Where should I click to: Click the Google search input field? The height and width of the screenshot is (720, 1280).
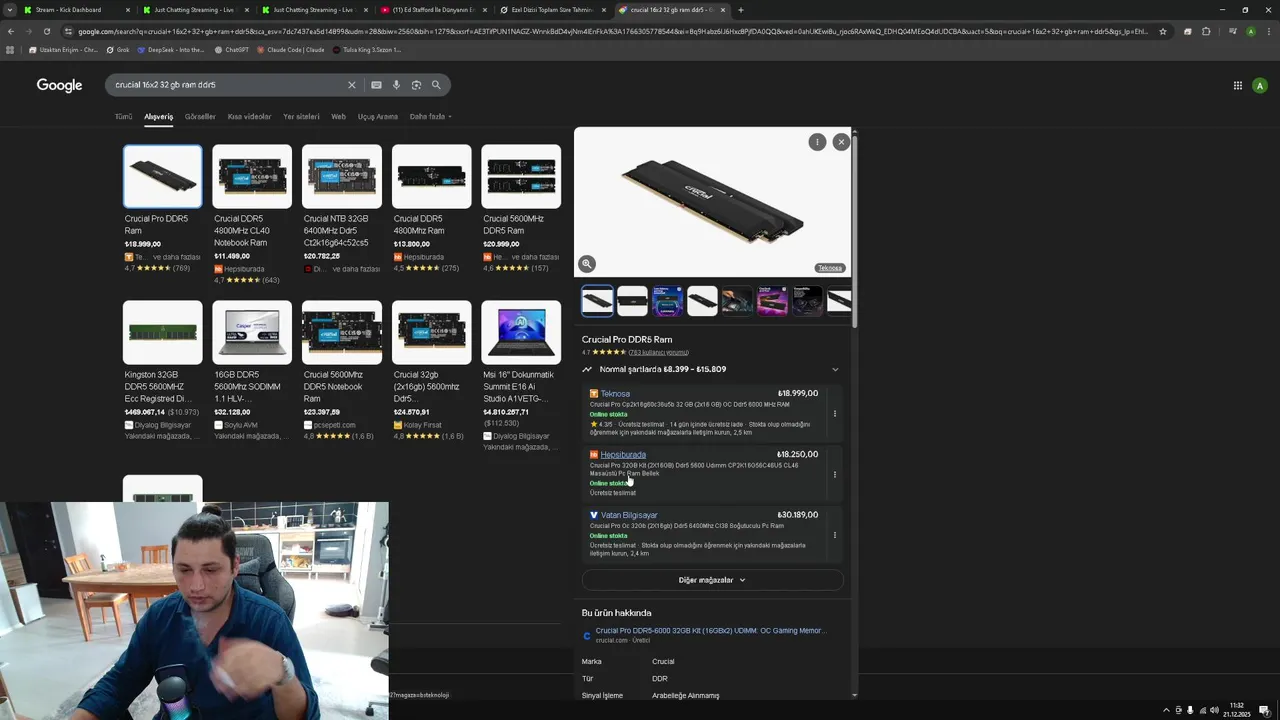pyautogui.click(x=228, y=85)
